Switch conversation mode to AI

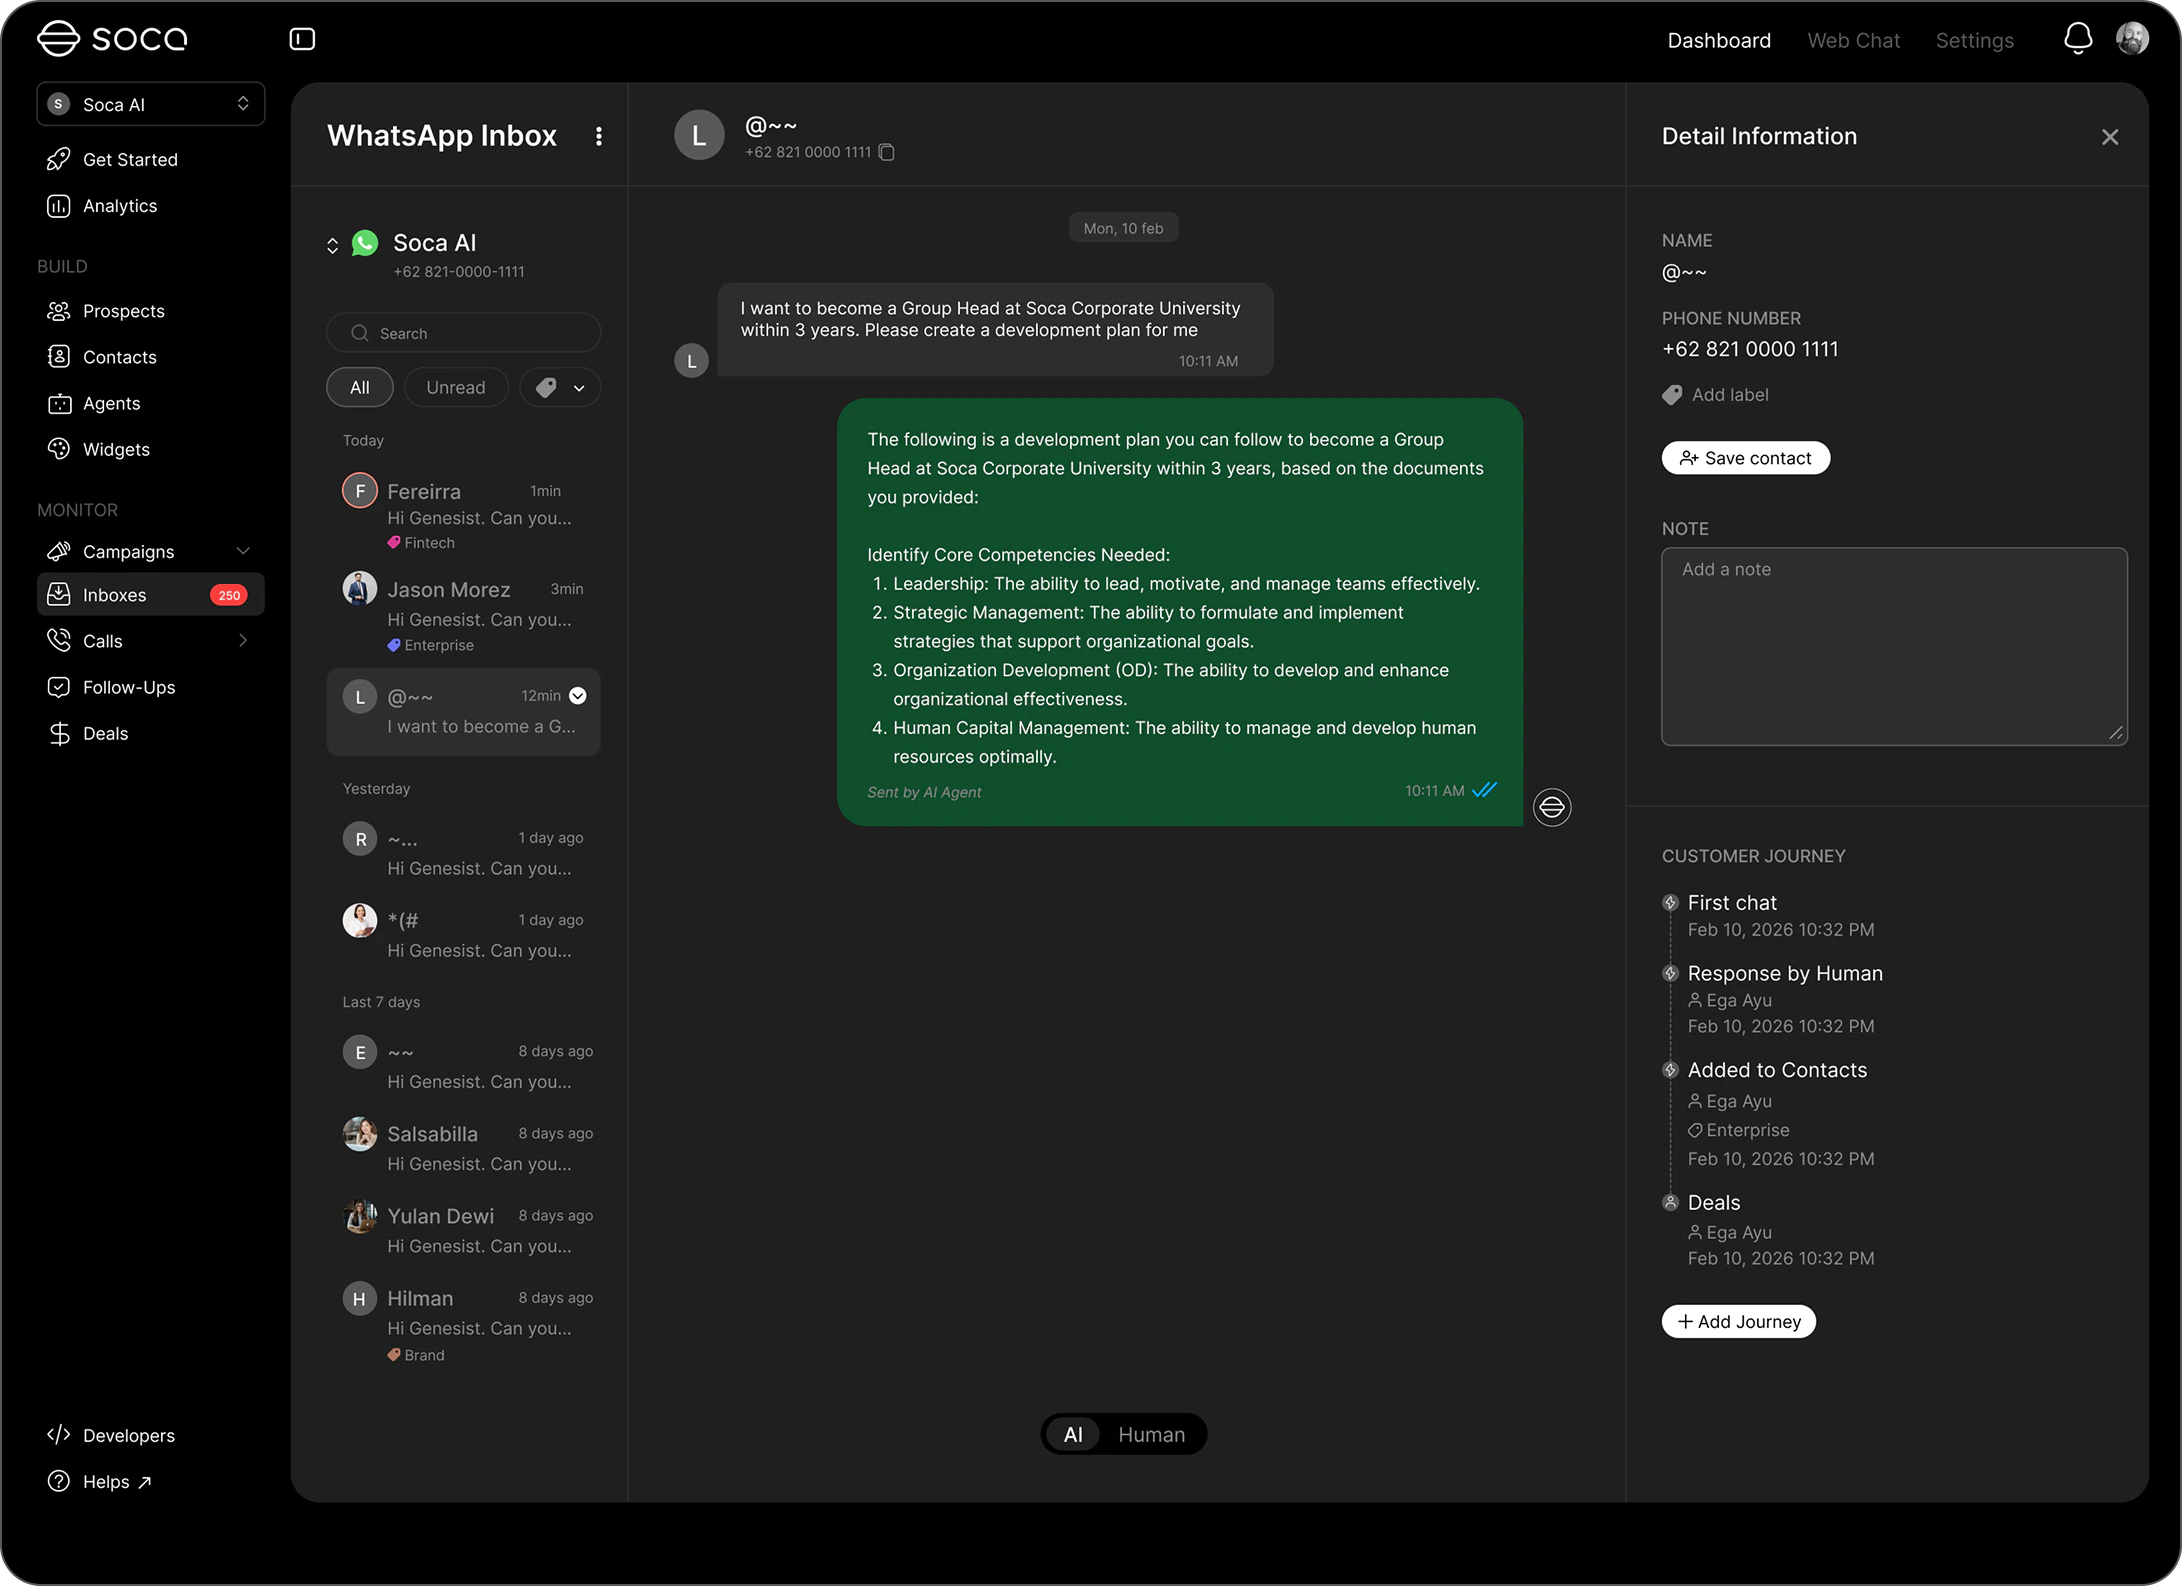tap(1072, 1434)
